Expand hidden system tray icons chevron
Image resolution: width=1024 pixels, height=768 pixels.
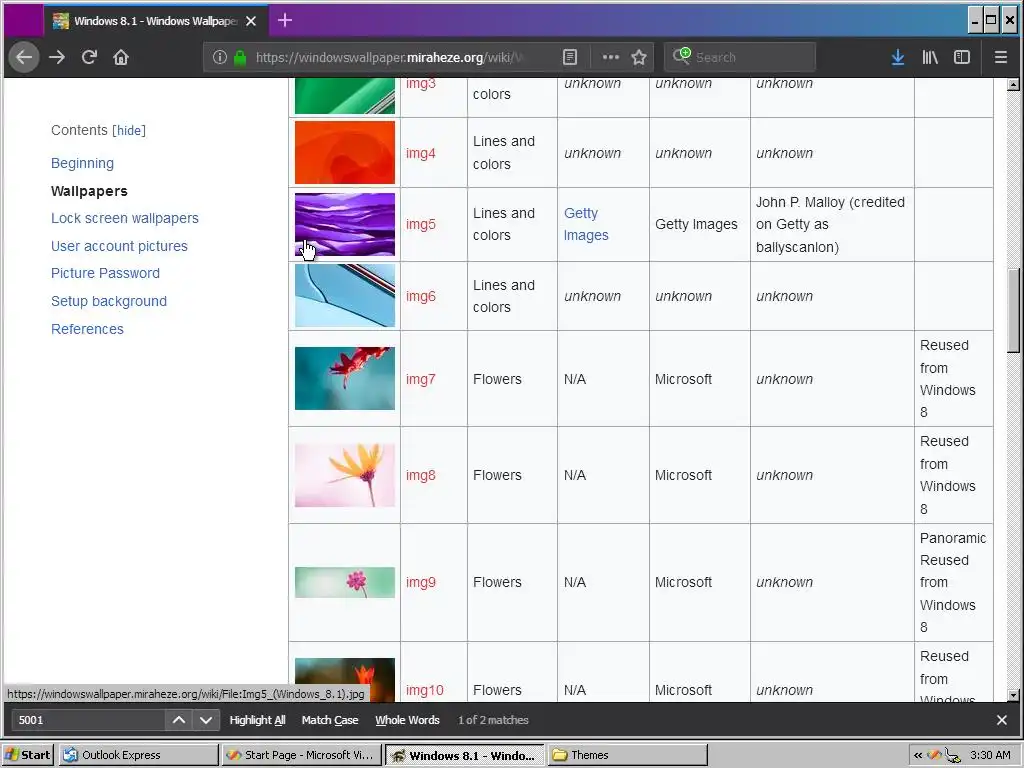[918, 756]
